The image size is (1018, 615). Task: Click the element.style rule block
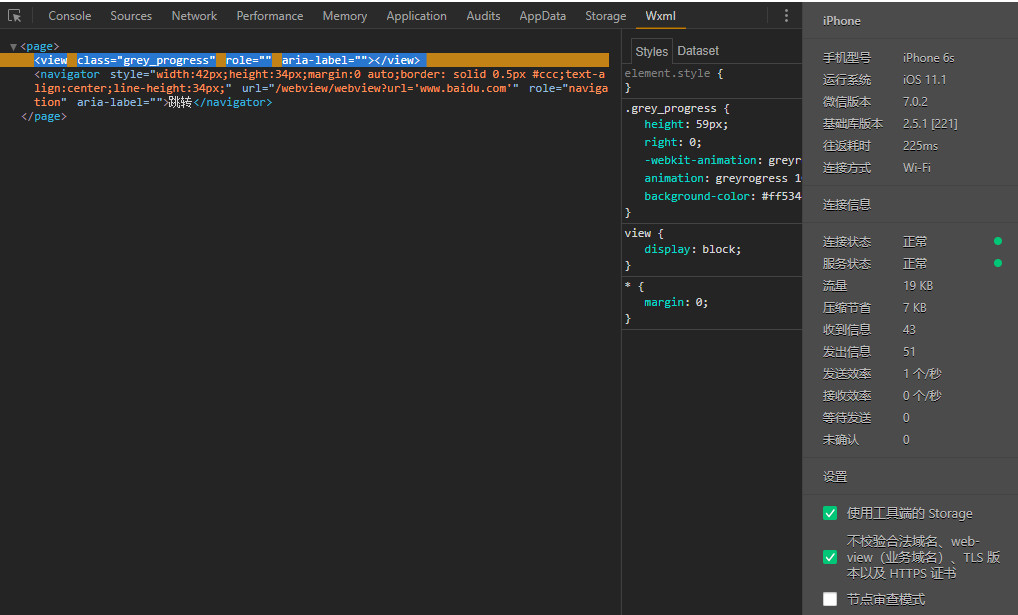coord(670,74)
